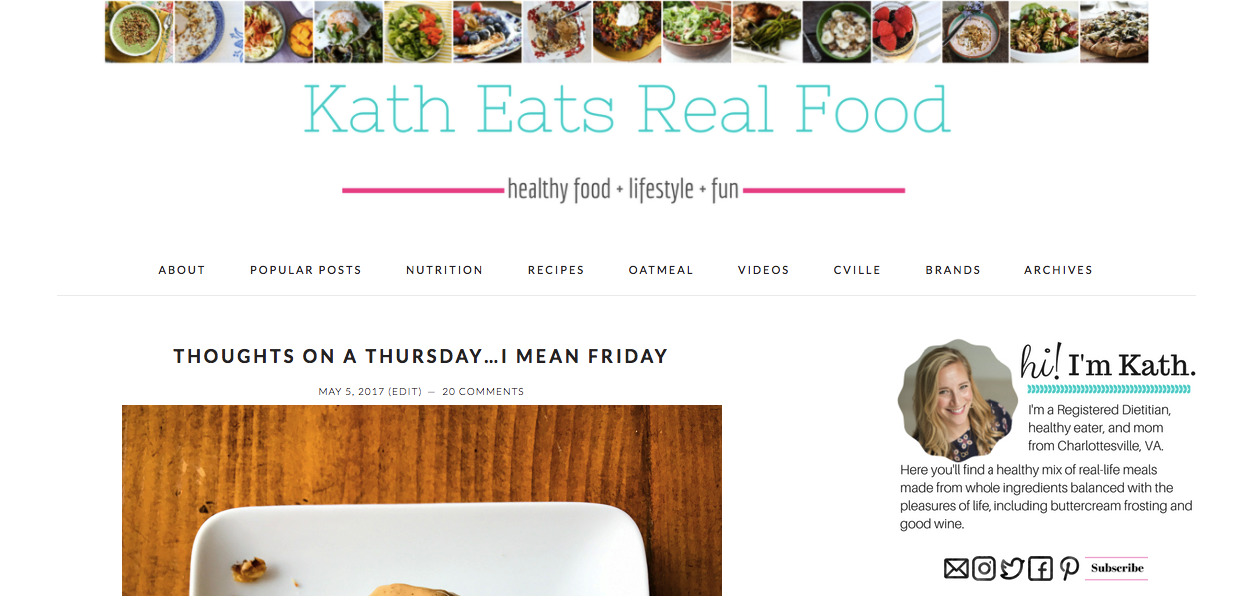
Task: Open the Recipes menu
Action: point(556,270)
